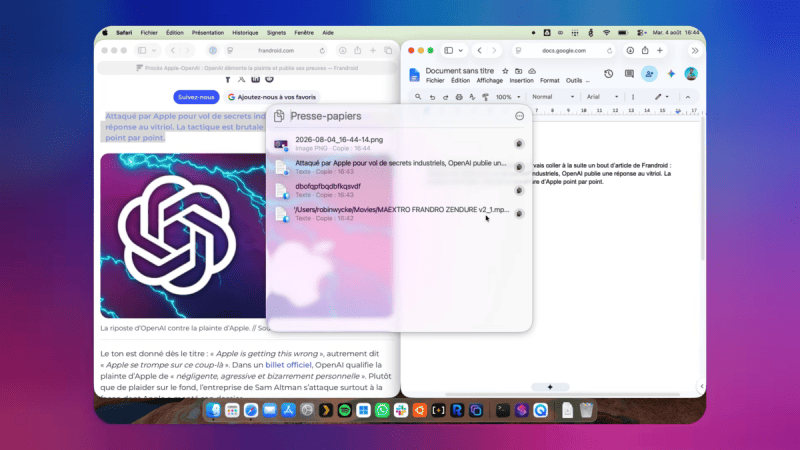
Task: Click the print icon in Docs toolbar
Action: click(459, 97)
